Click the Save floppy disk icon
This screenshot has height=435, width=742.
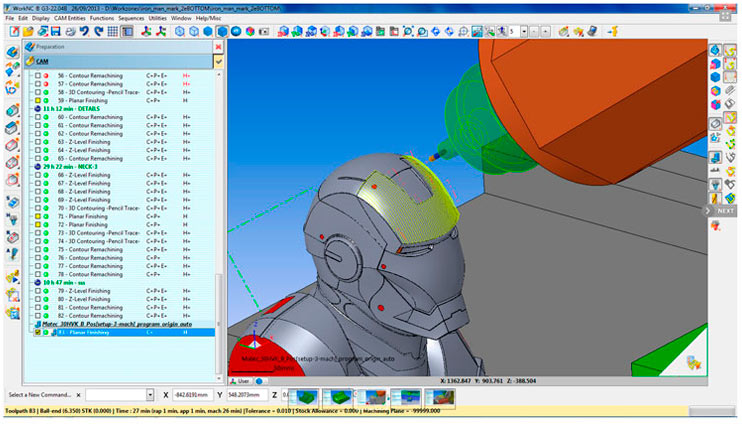click(x=55, y=31)
